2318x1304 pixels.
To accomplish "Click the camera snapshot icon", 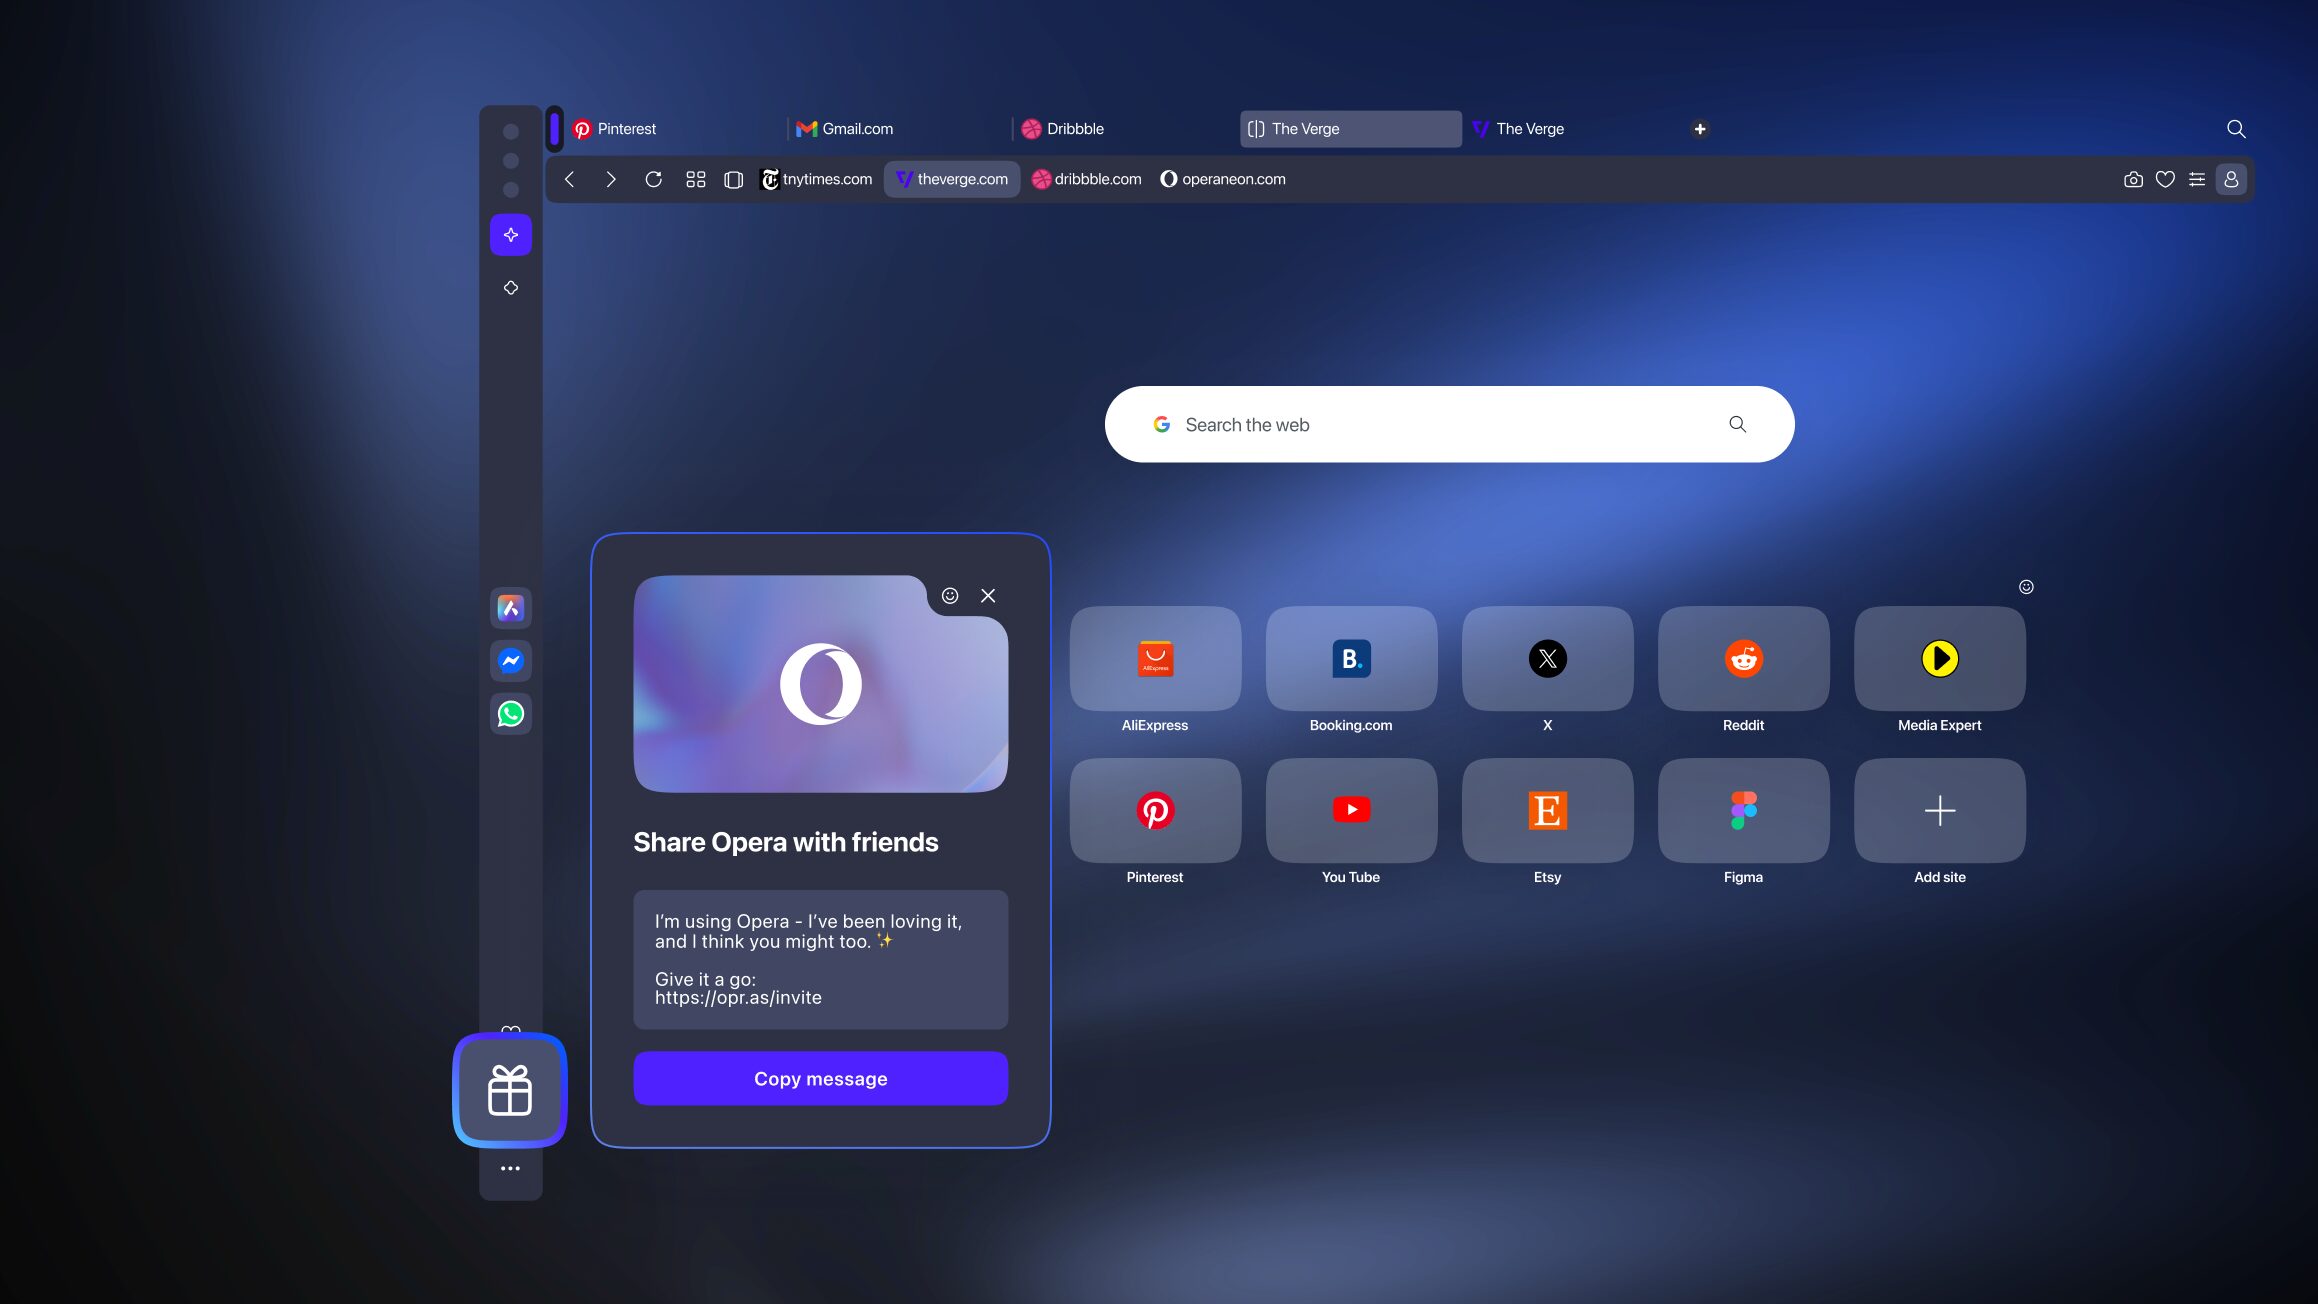I will coord(2133,180).
